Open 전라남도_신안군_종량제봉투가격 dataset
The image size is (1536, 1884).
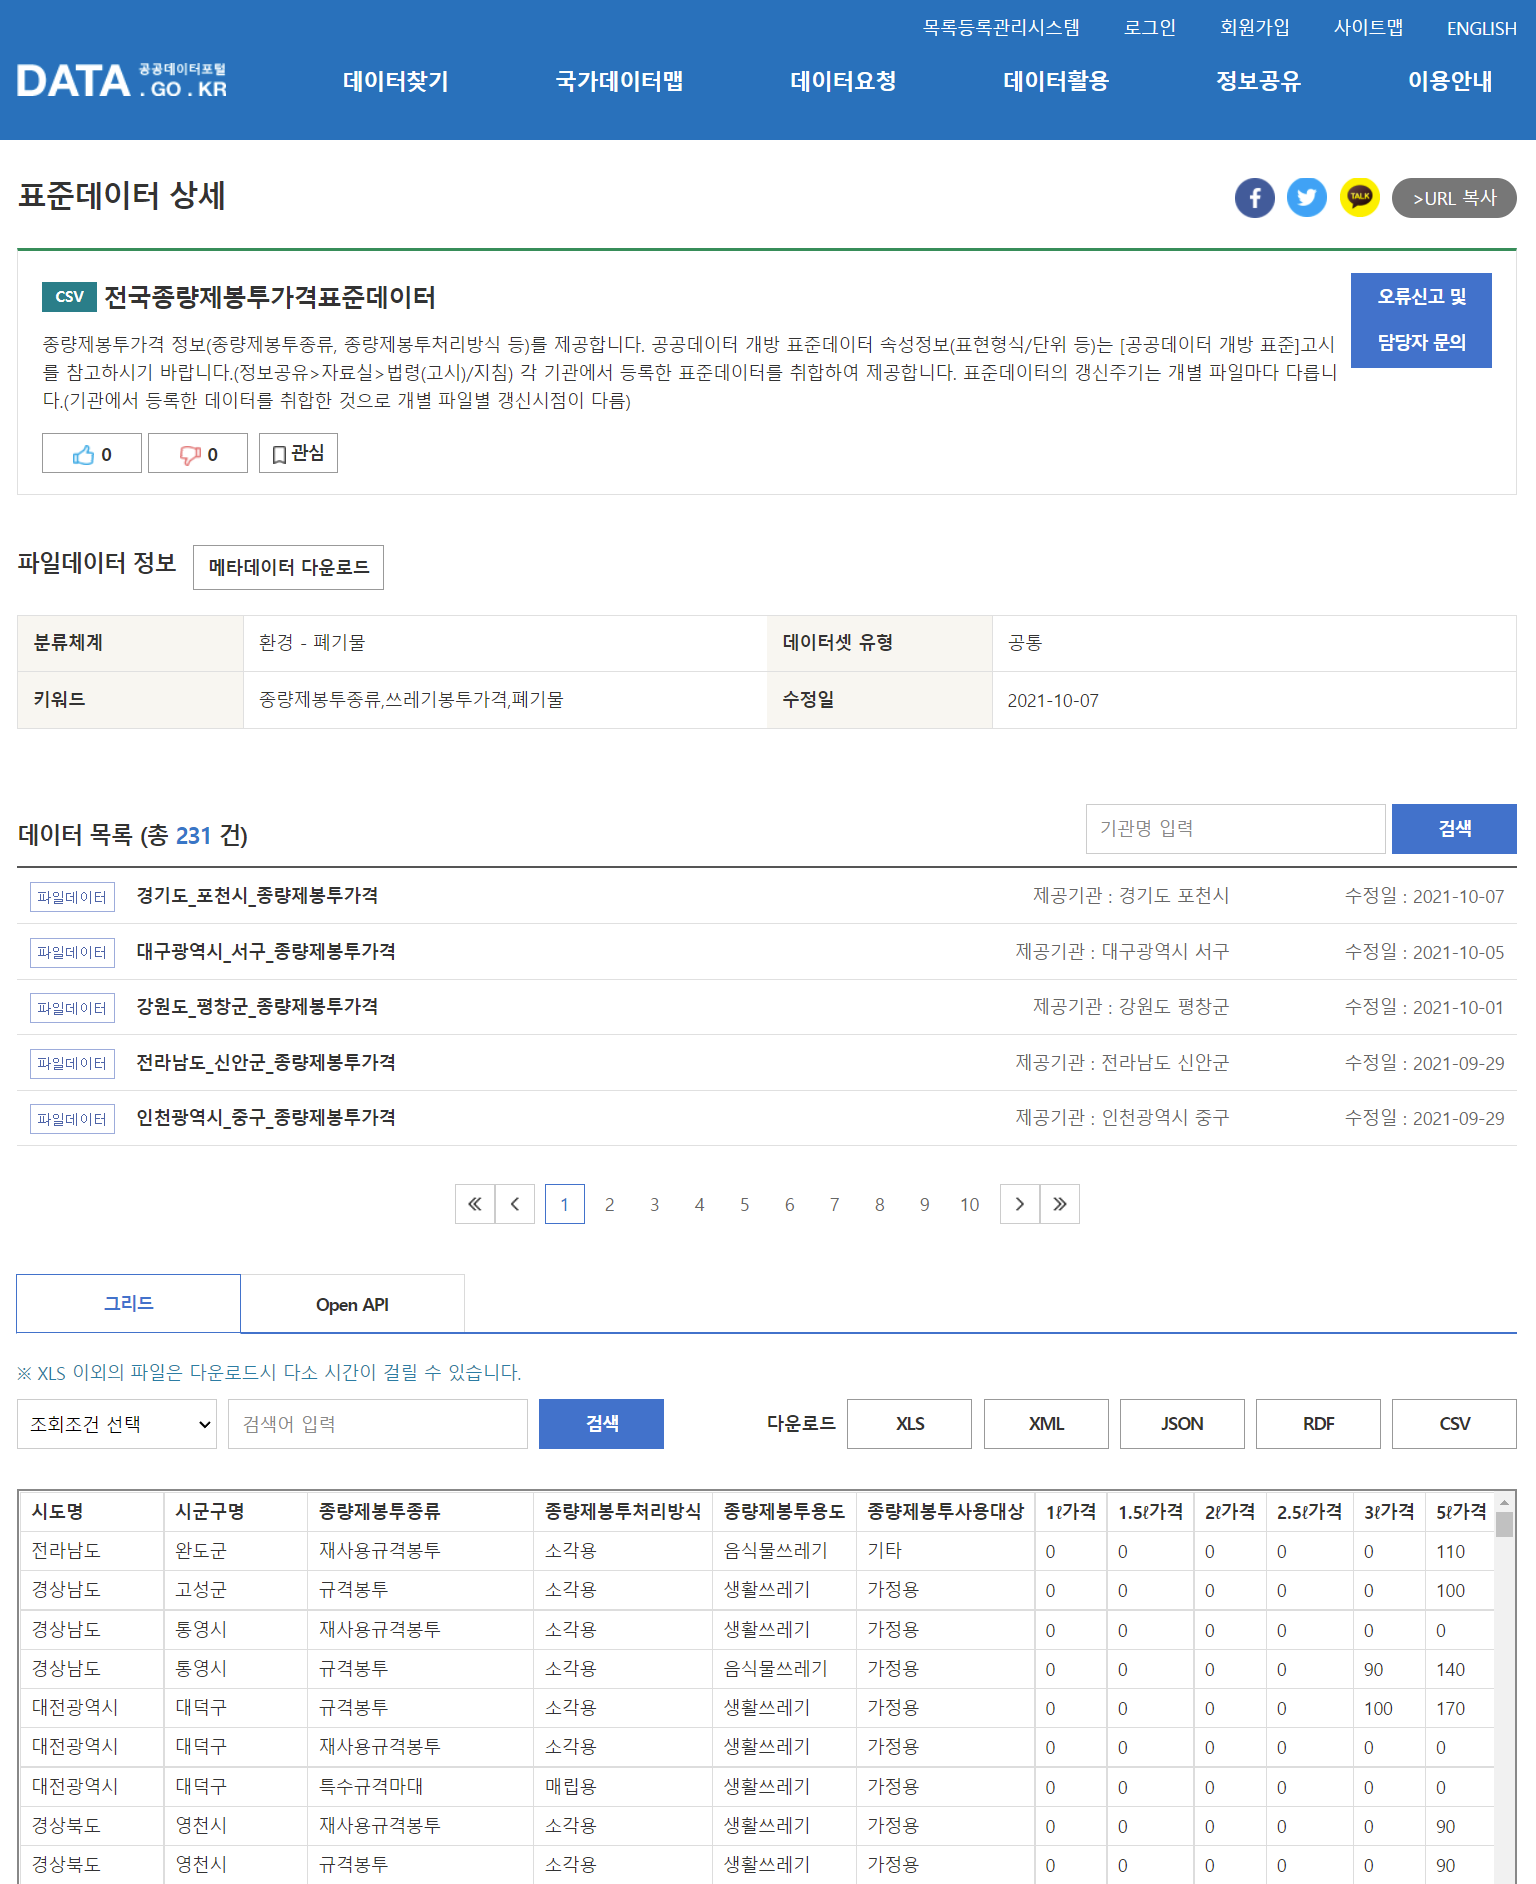pyautogui.click(x=266, y=1063)
